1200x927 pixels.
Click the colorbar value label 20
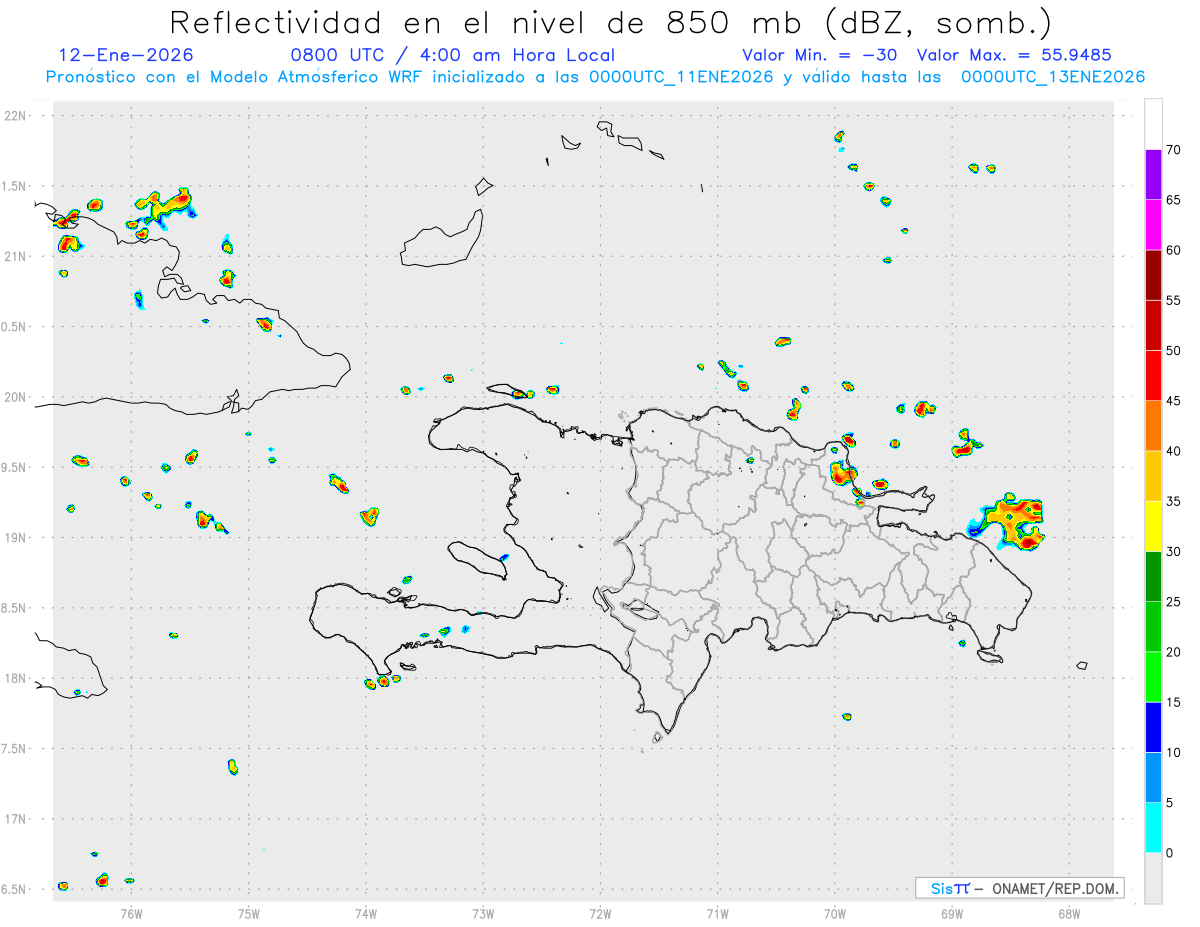[x=1173, y=652]
